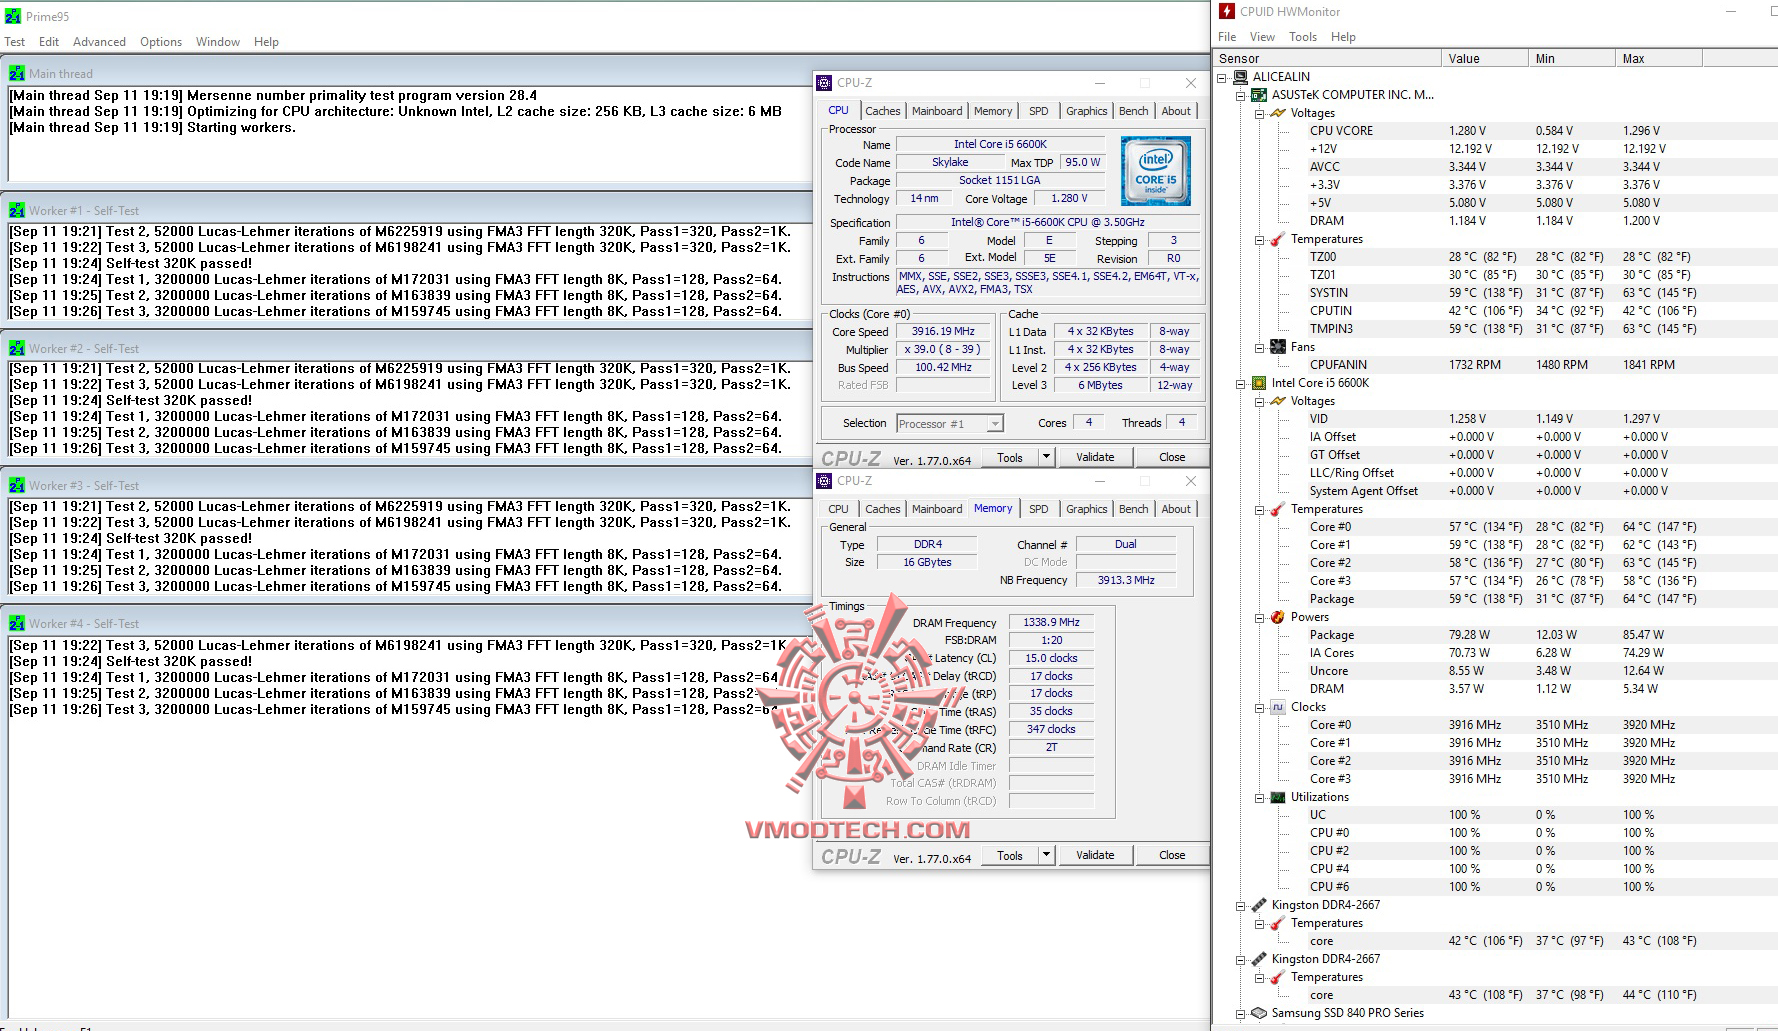Click the Samsung SSD 840 PRO drive icon

(x=1259, y=1013)
